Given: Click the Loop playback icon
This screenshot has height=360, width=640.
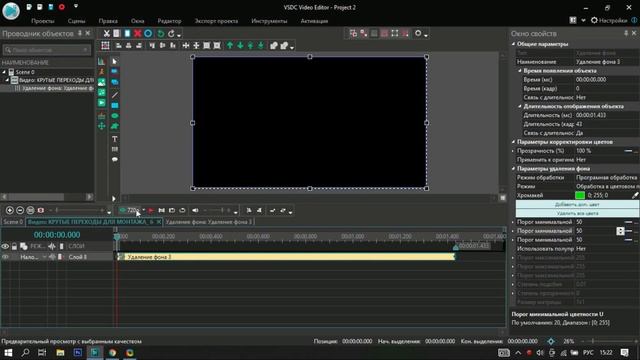Looking at the screenshot, I should pyautogui.click(x=182, y=210).
